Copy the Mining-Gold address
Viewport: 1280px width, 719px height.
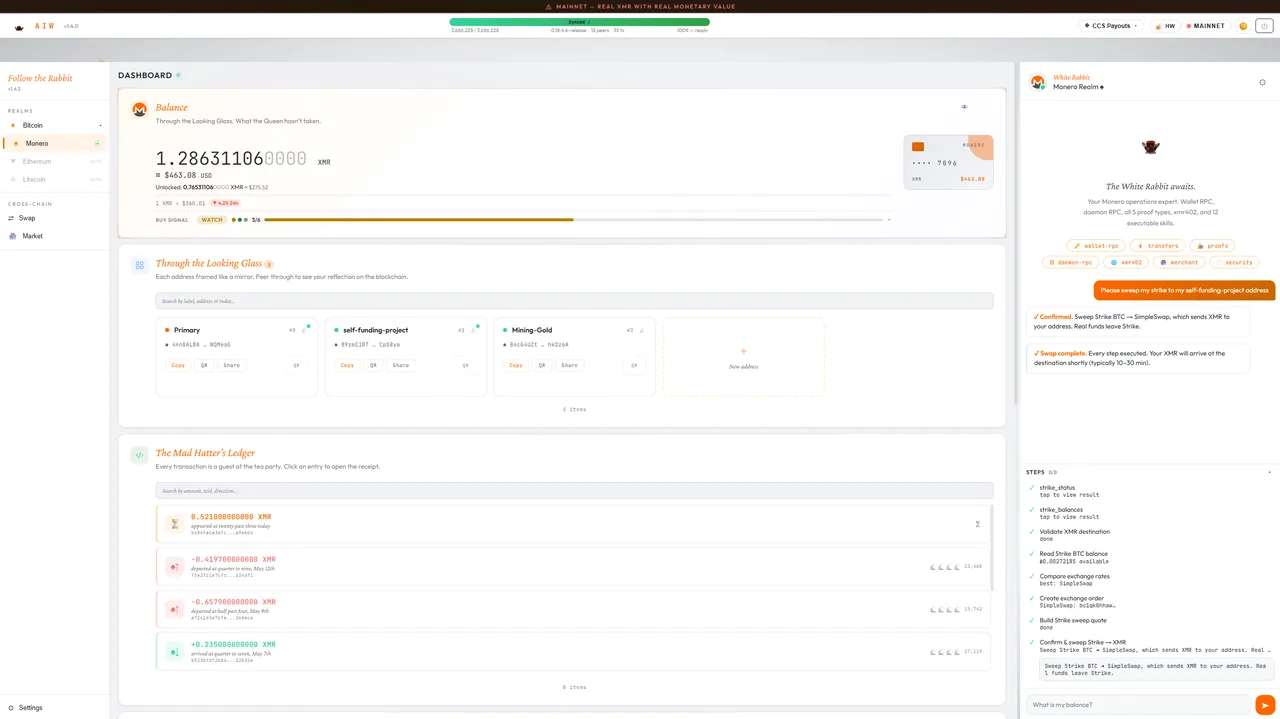[516, 365]
